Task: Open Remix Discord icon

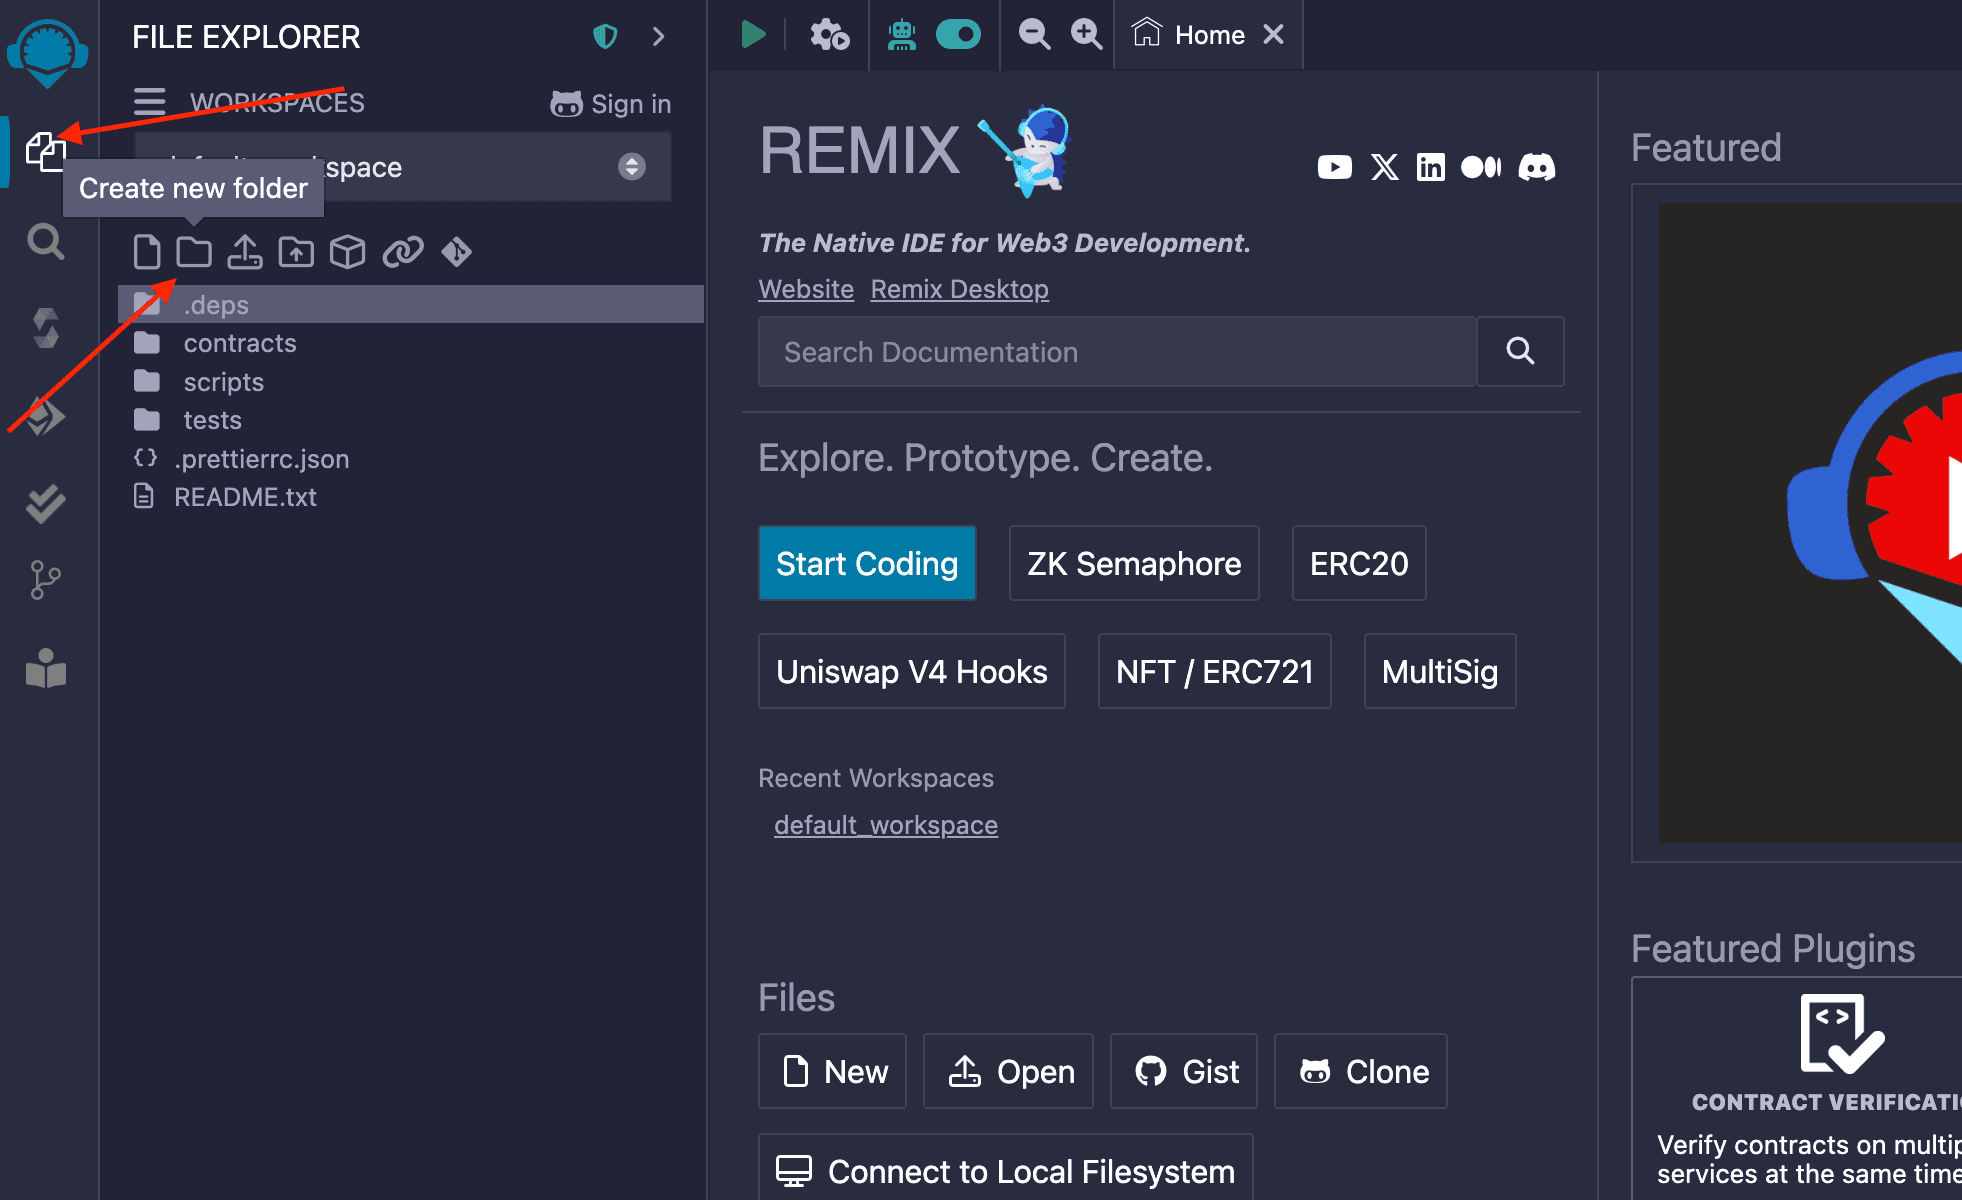Action: coord(1537,167)
